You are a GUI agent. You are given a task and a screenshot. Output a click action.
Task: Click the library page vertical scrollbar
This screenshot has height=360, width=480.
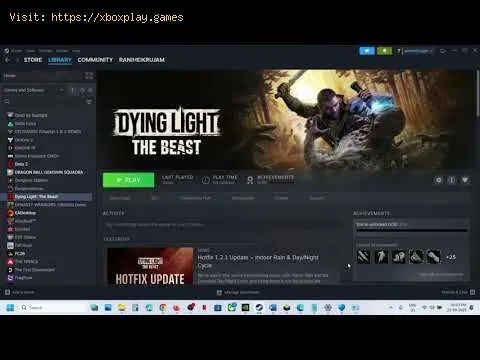477,93
